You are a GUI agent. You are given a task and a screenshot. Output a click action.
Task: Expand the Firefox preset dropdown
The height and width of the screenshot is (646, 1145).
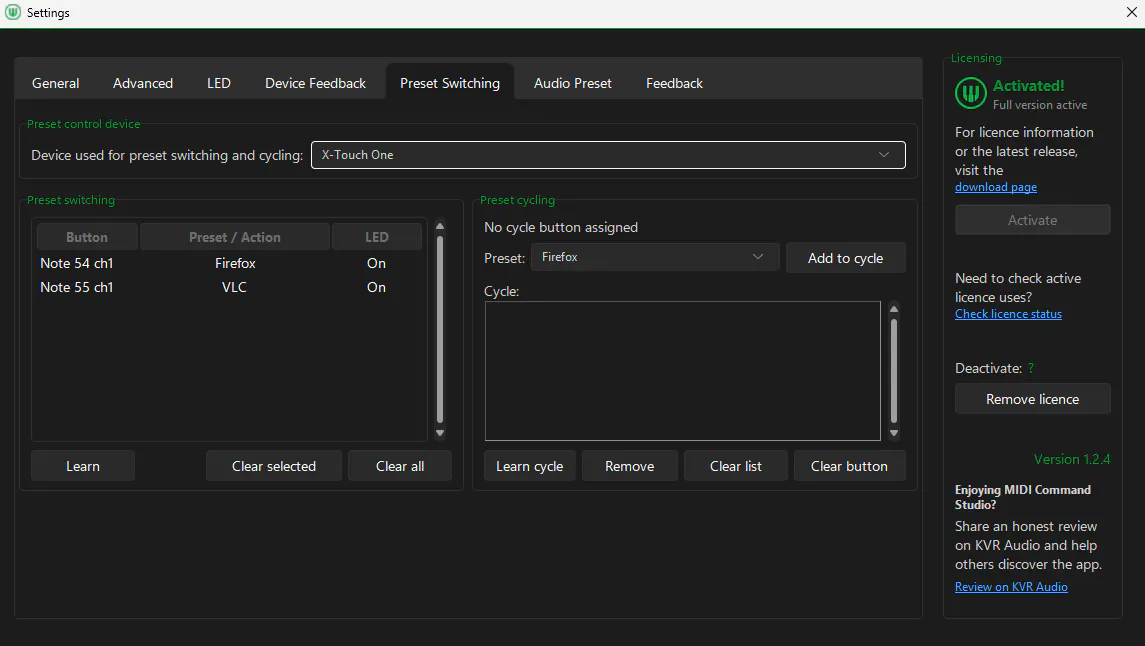654,257
